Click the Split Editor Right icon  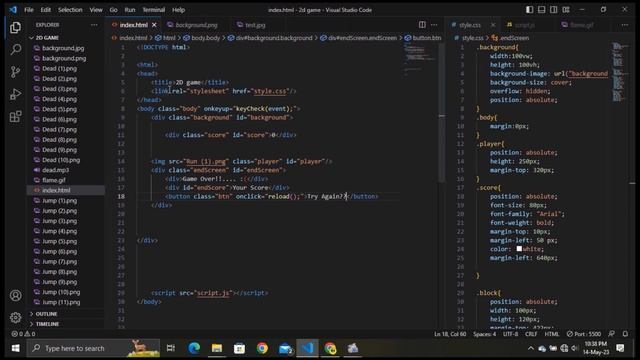point(422,24)
